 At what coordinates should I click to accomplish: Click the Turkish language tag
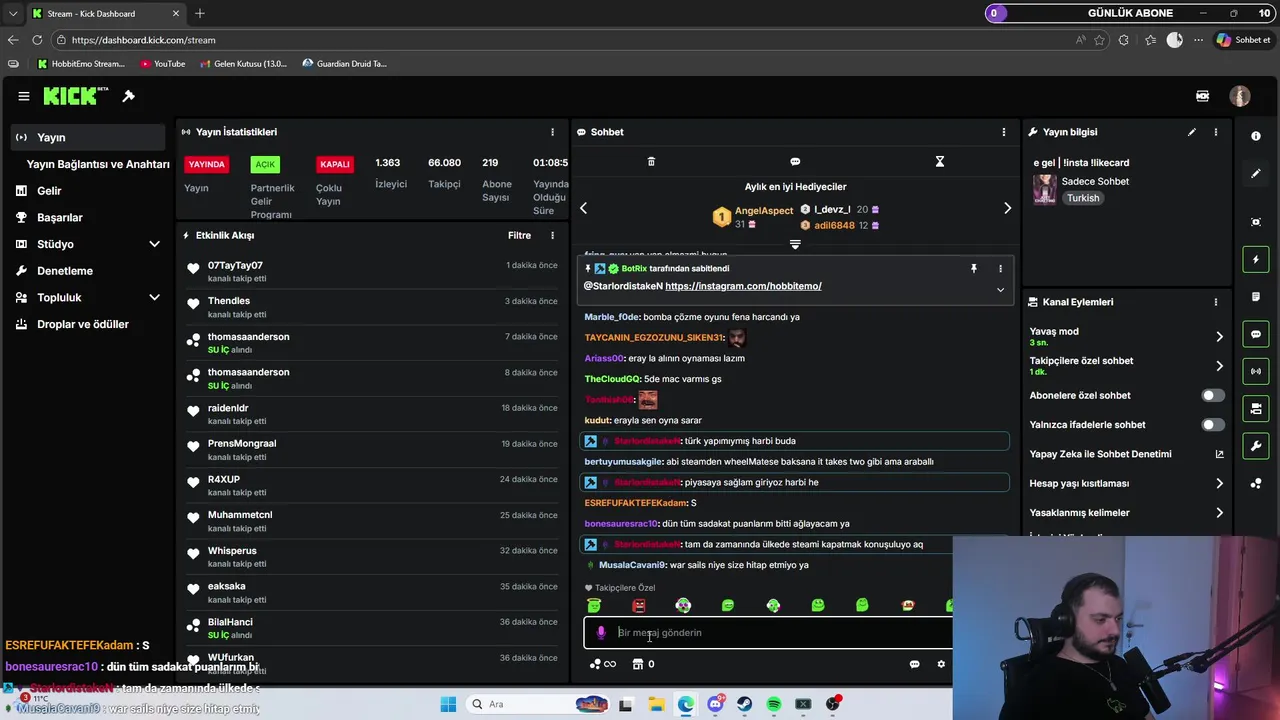tap(1083, 198)
